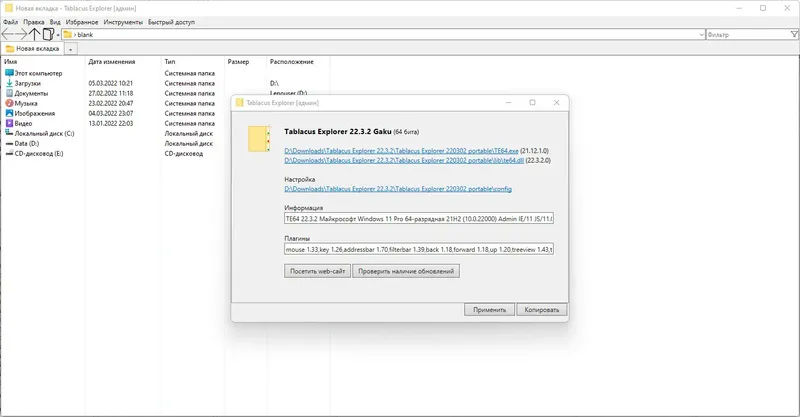Minimize the About dialog window
800x417 pixels.
click(509, 103)
